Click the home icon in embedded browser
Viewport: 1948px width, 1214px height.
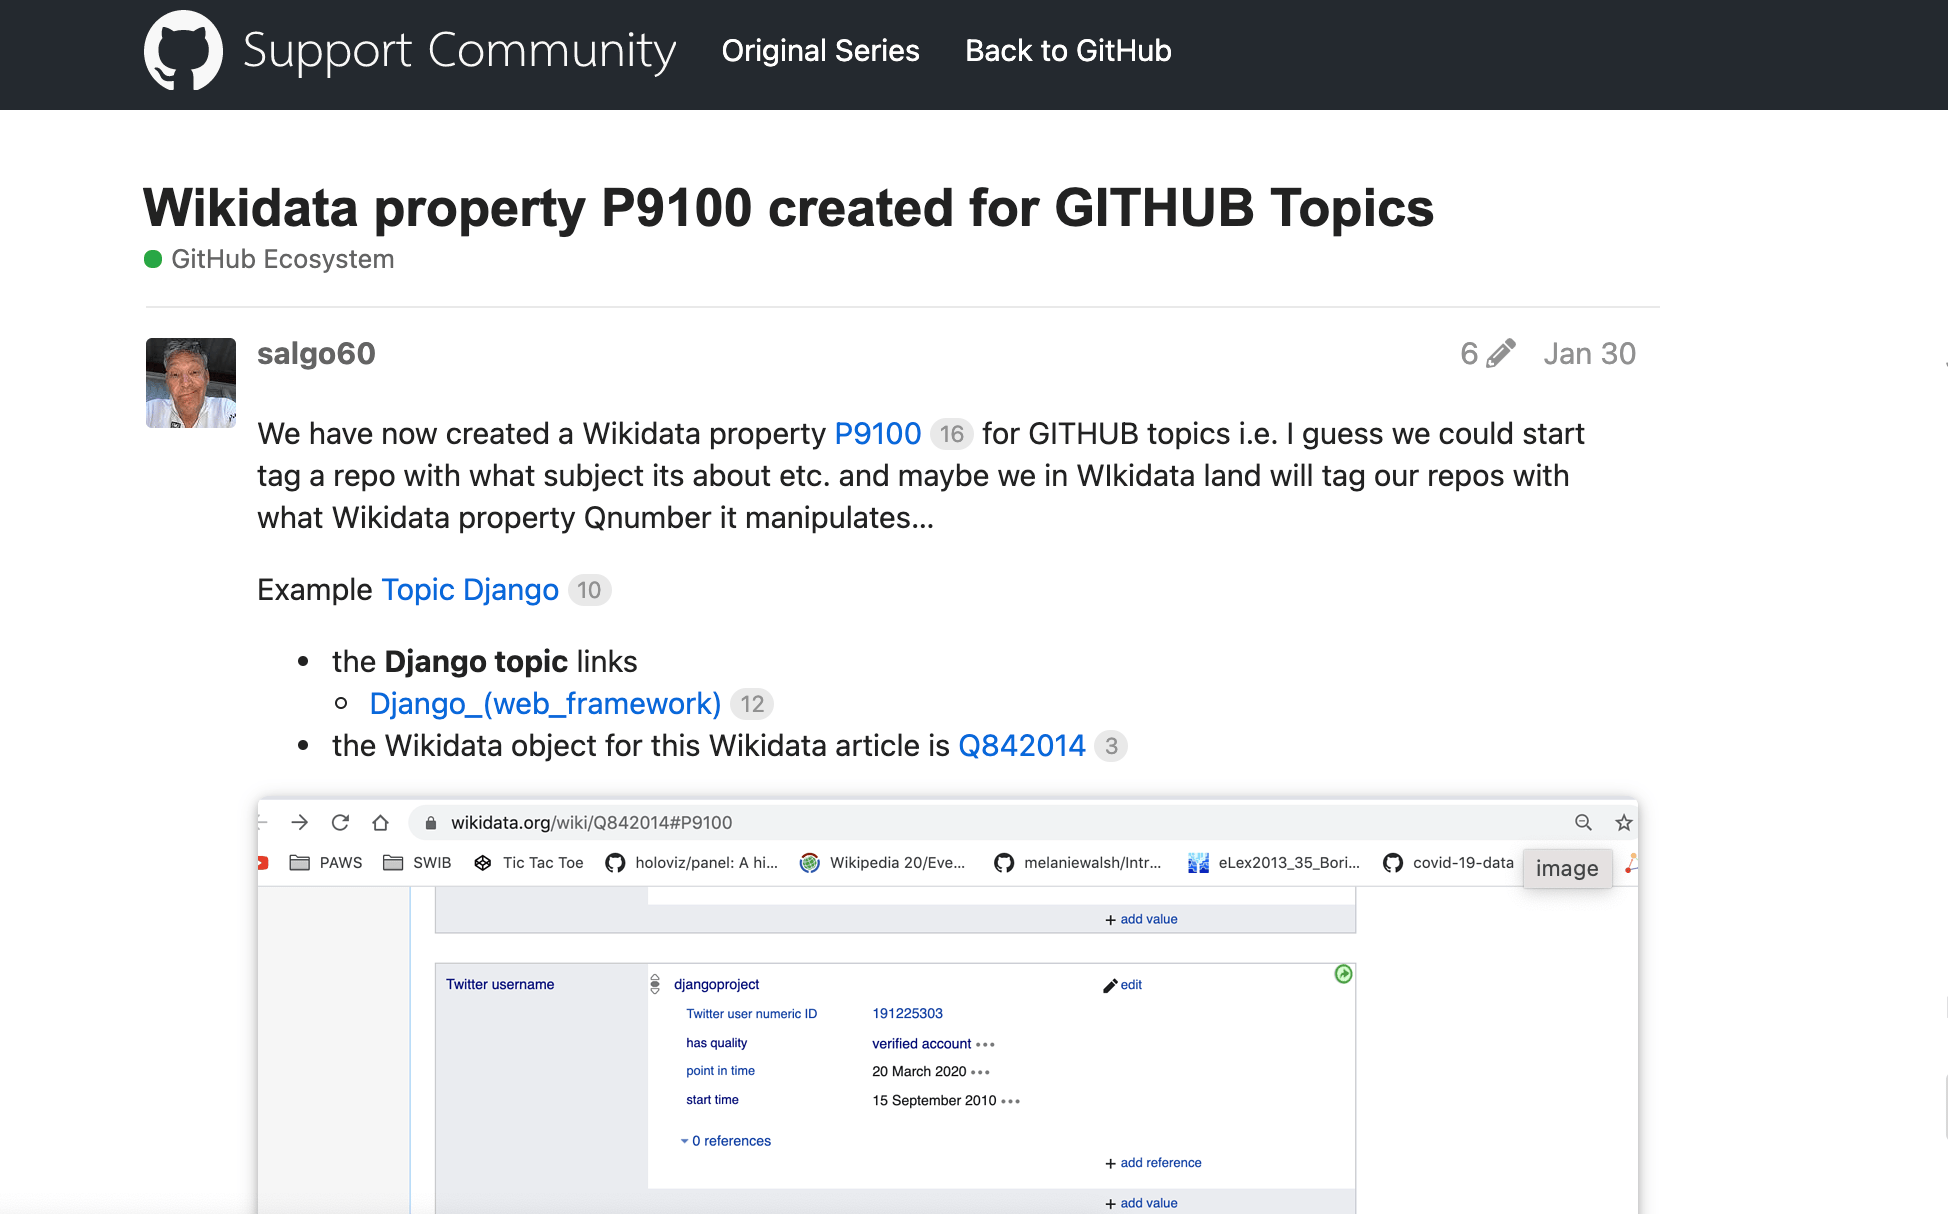coord(380,823)
